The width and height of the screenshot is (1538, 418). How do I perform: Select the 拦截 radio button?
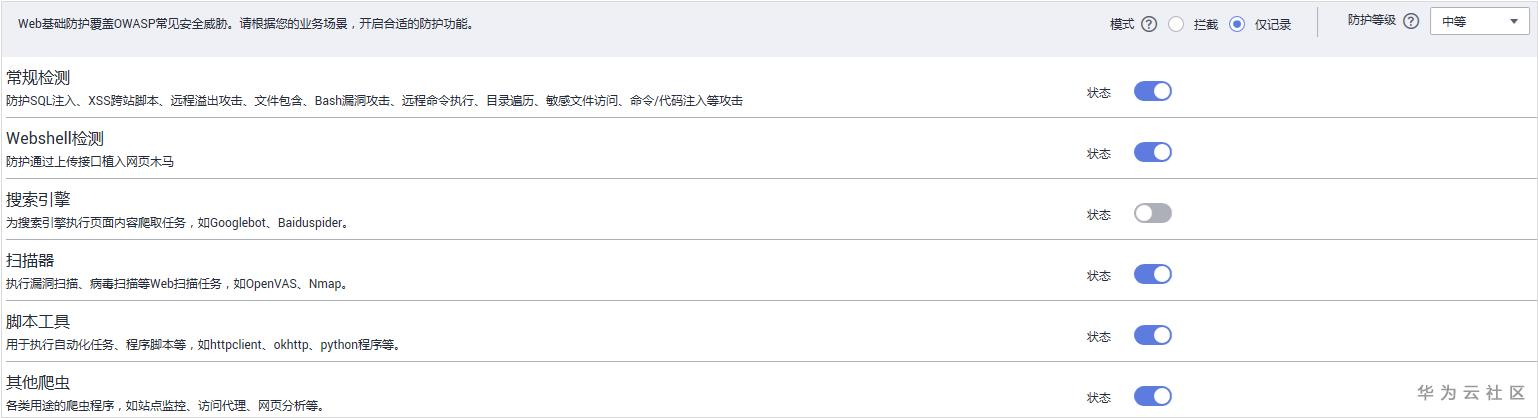(x=1176, y=24)
